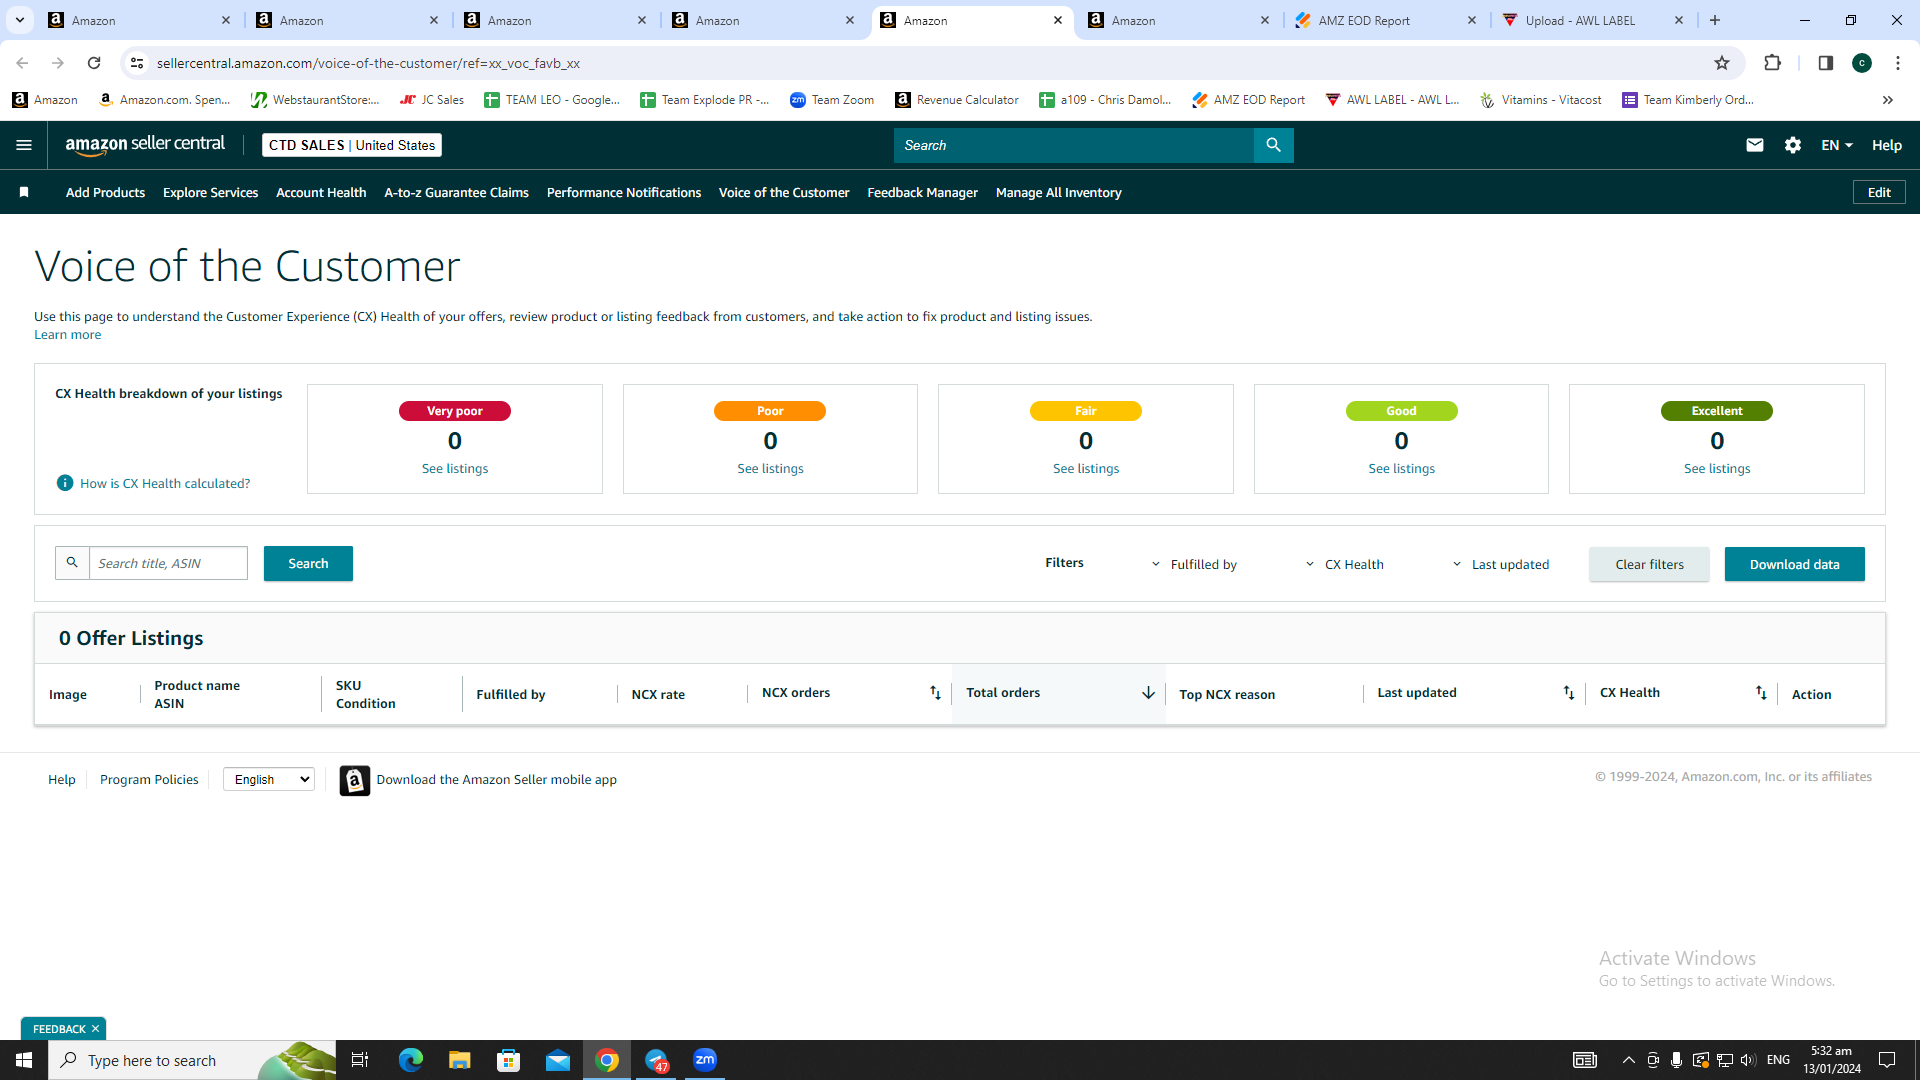Screen dimensions: 1920x1080
Task: Open the Learn more link
Action: [67, 335]
